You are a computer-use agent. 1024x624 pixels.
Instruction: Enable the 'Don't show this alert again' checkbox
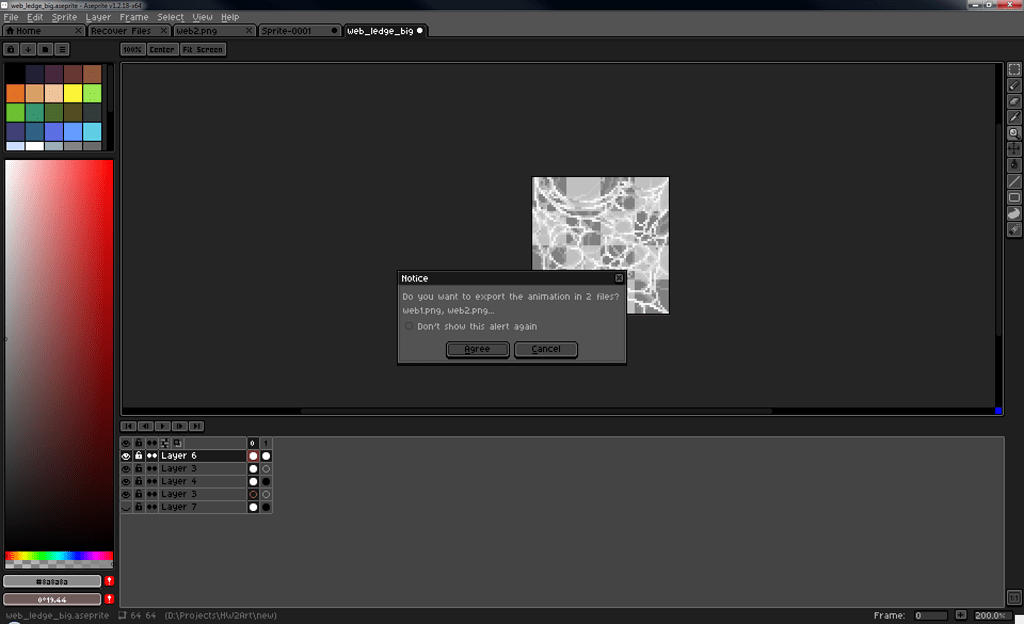pos(409,326)
